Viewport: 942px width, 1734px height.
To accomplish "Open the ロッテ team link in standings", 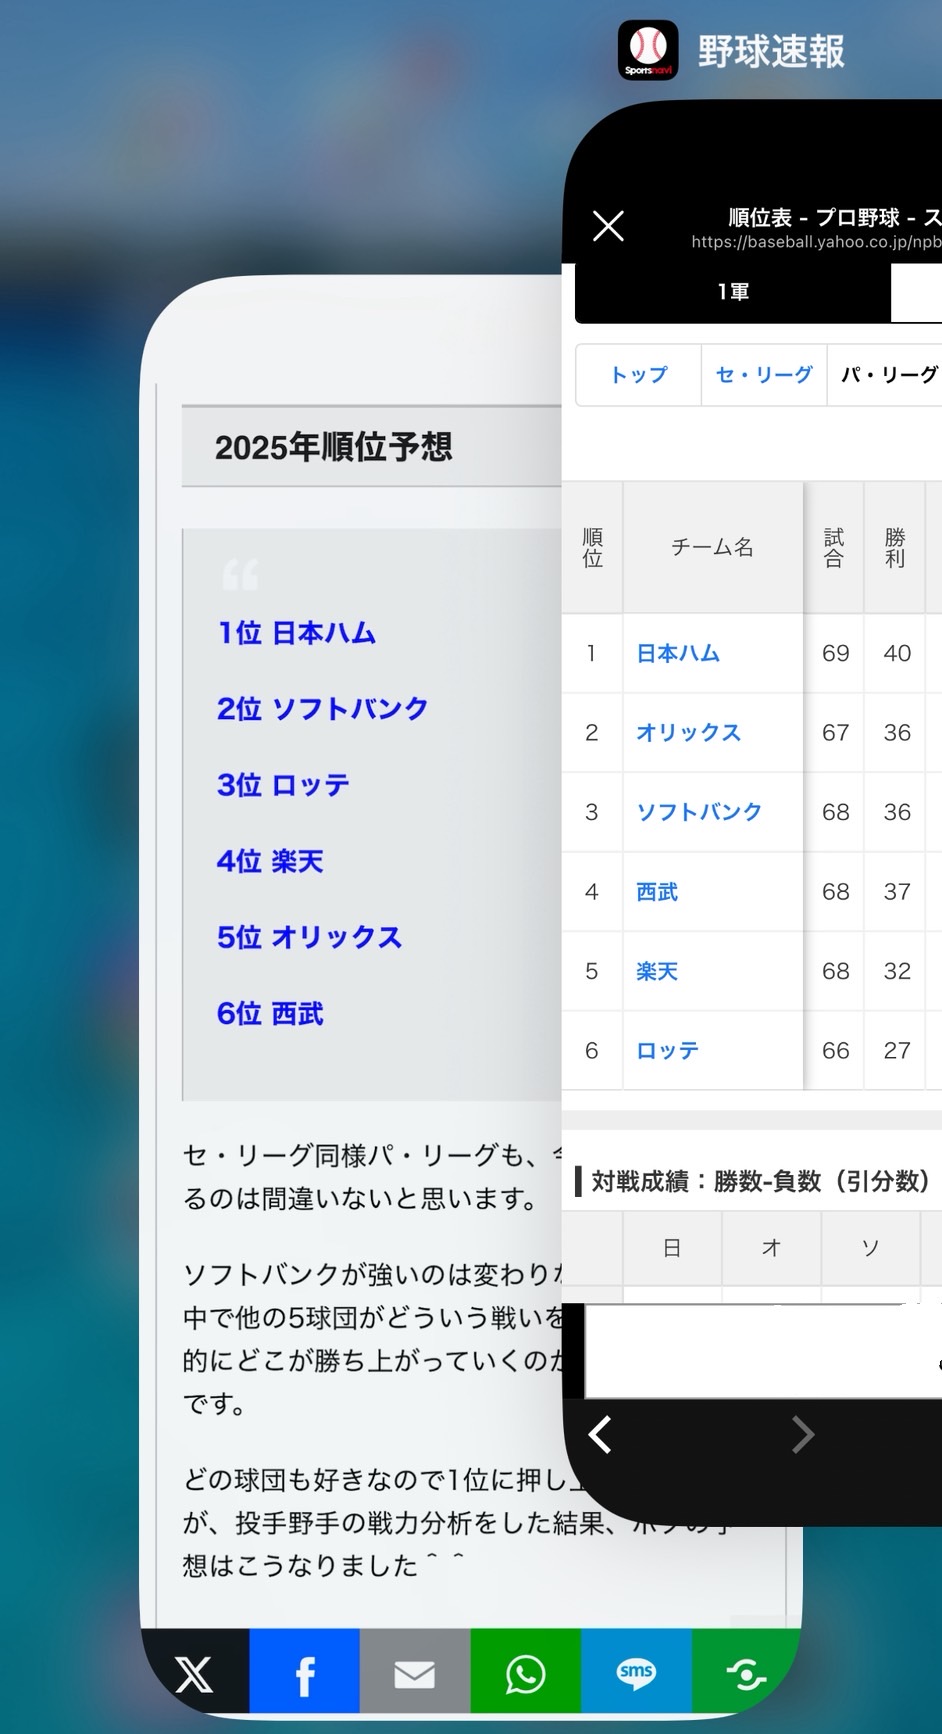I will (x=667, y=1051).
